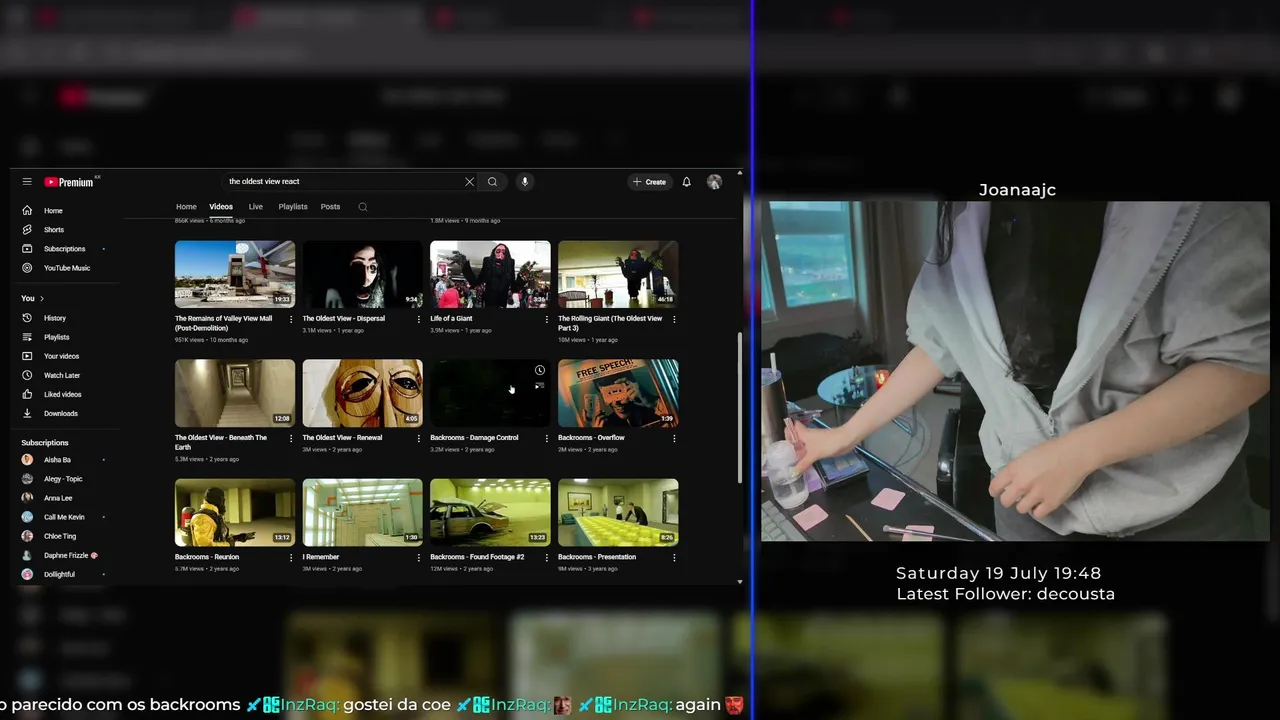This screenshot has width=1280, height=720.
Task: Open I Remember video thumbnail
Action: [362, 512]
